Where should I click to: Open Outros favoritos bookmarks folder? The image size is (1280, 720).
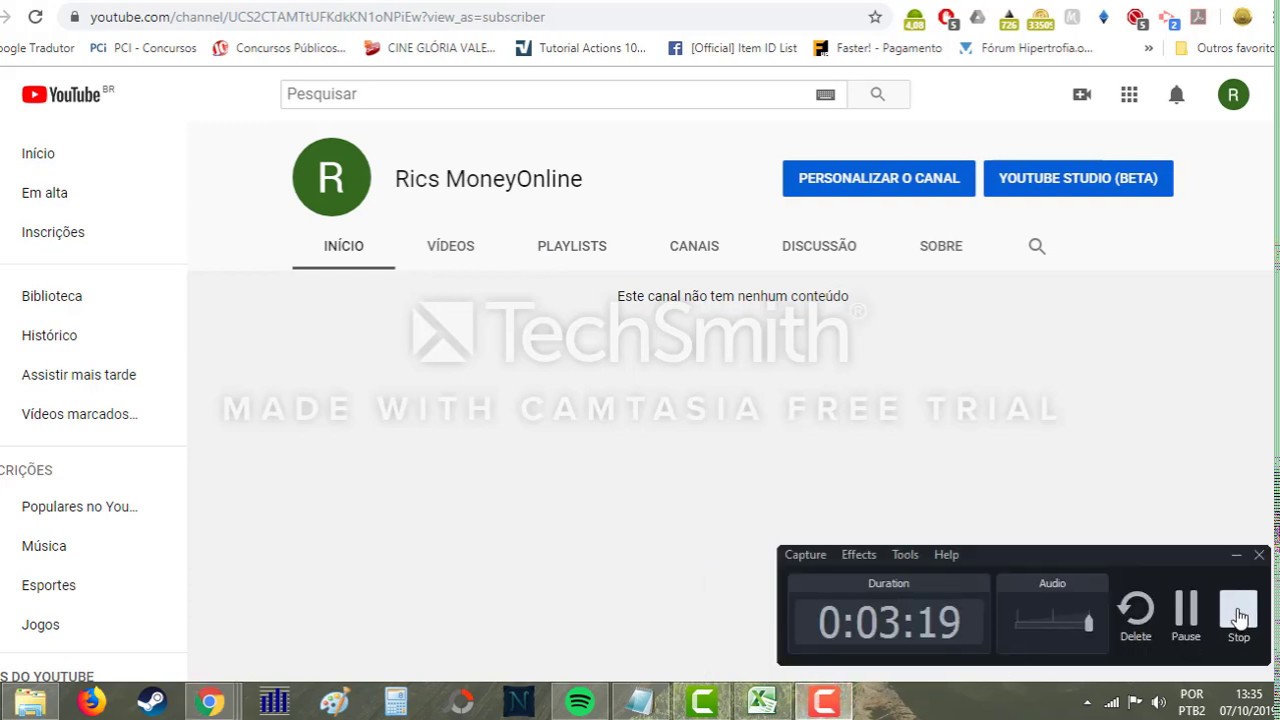pos(1224,48)
